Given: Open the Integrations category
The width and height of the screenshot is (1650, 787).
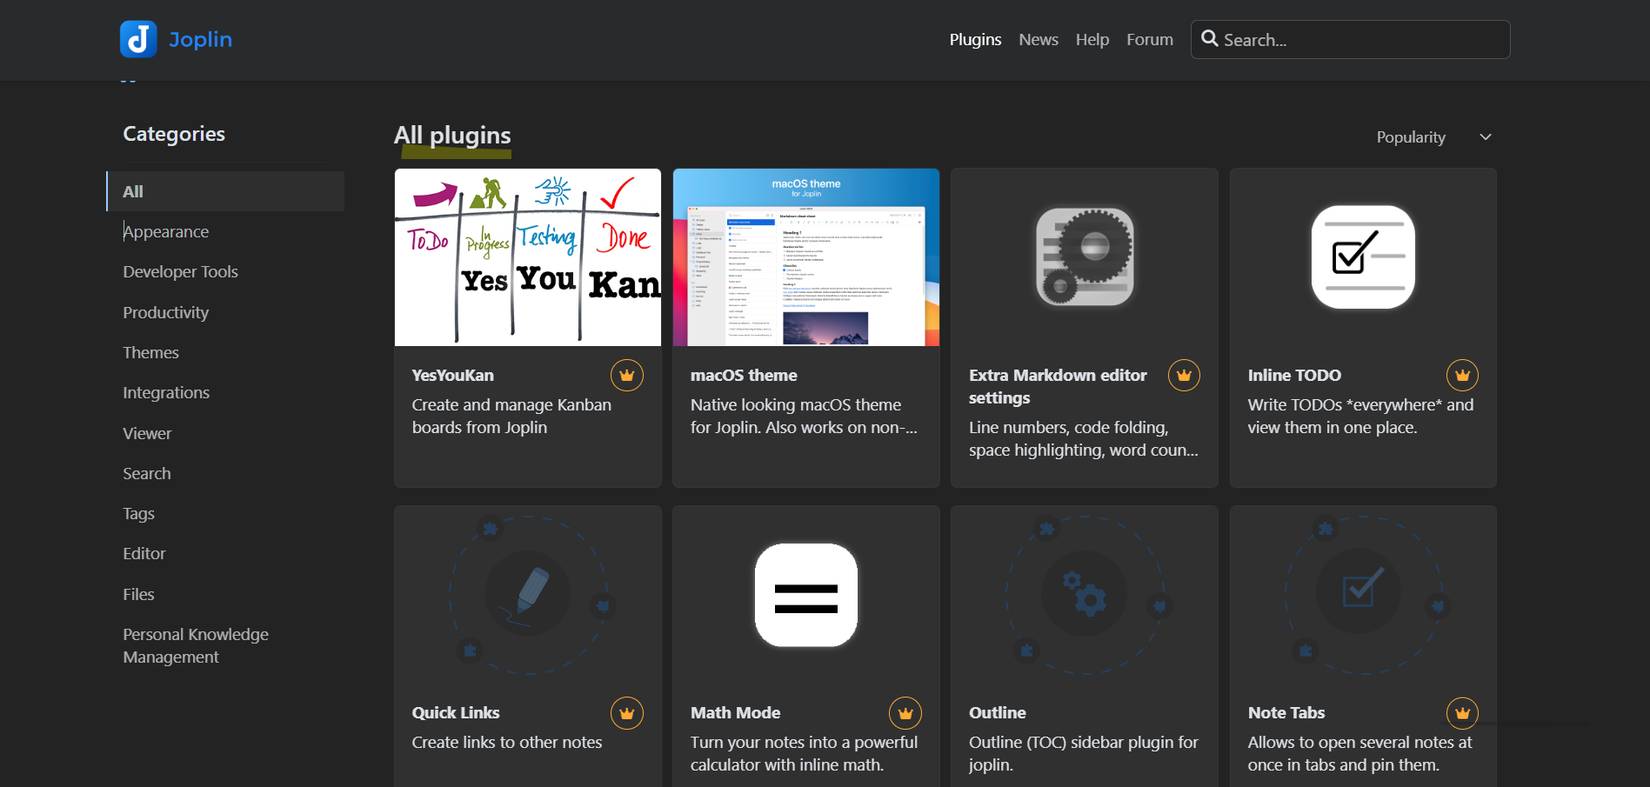Looking at the screenshot, I should pyautogui.click(x=166, y=392).
